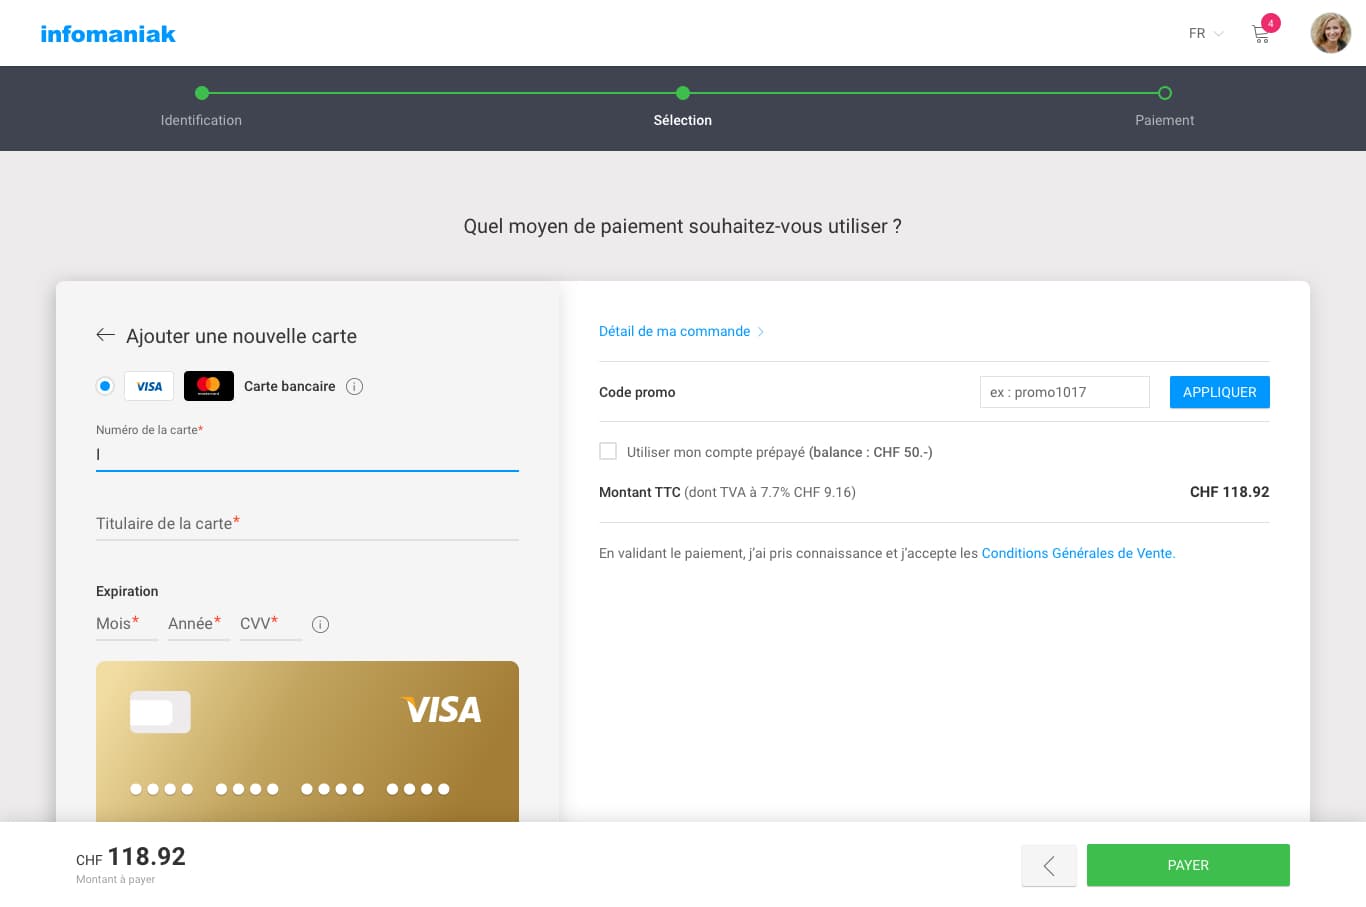
Task: Check the prepaid account checkbox
Action: coord(608,452)
